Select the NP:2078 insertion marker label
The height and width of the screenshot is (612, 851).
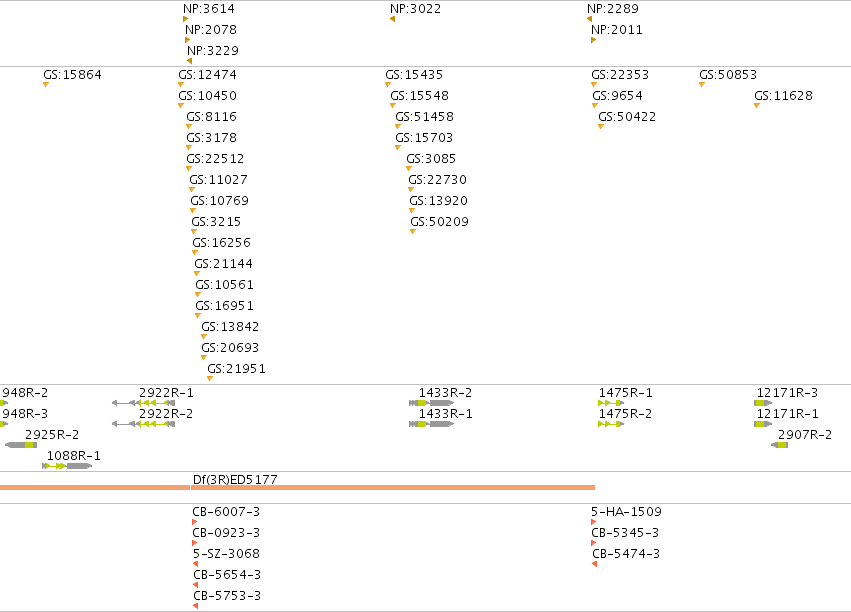[211, 30]
